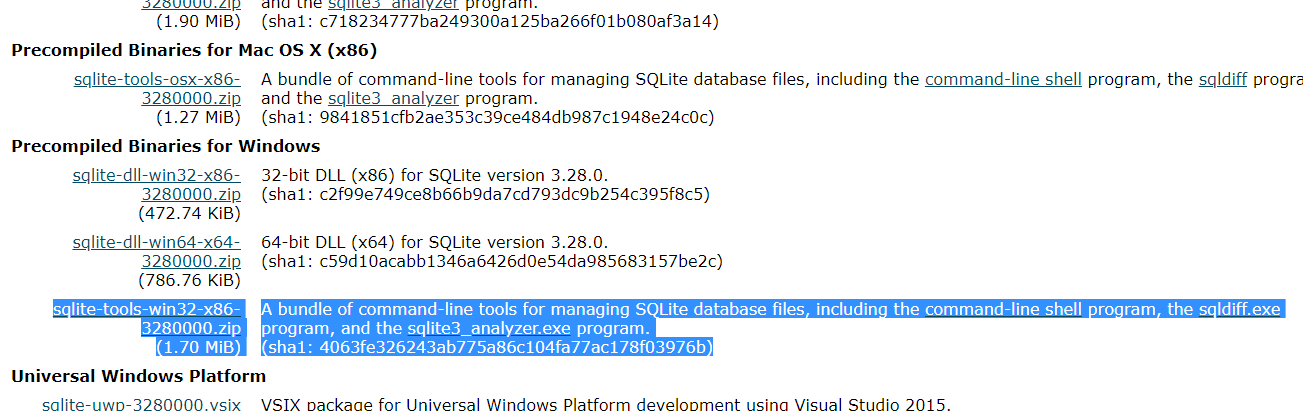Click 'Precompiled Binaries for Mac OS X' heading

(194, 50)
